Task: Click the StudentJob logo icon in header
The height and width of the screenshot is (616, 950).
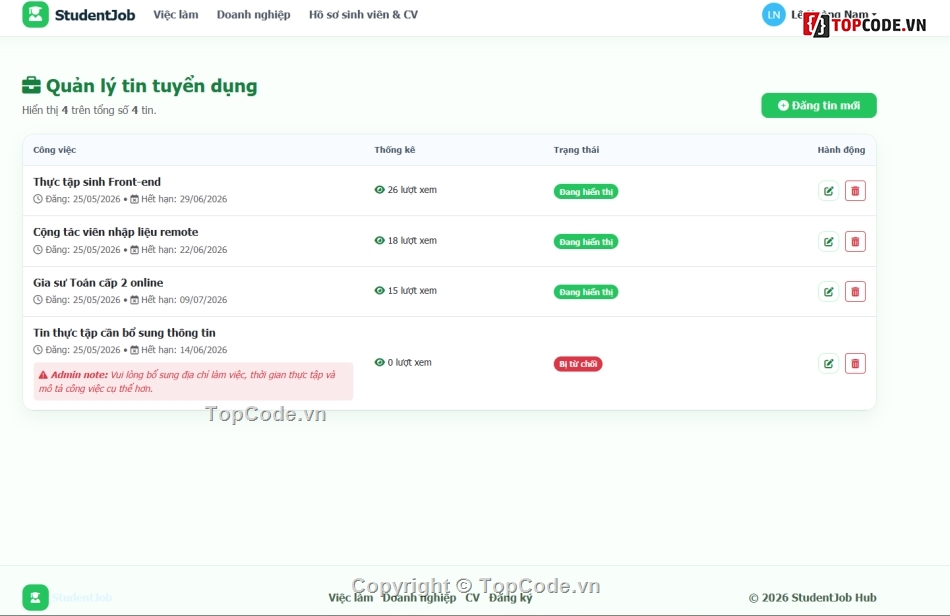Action: (x=35, y=15)
